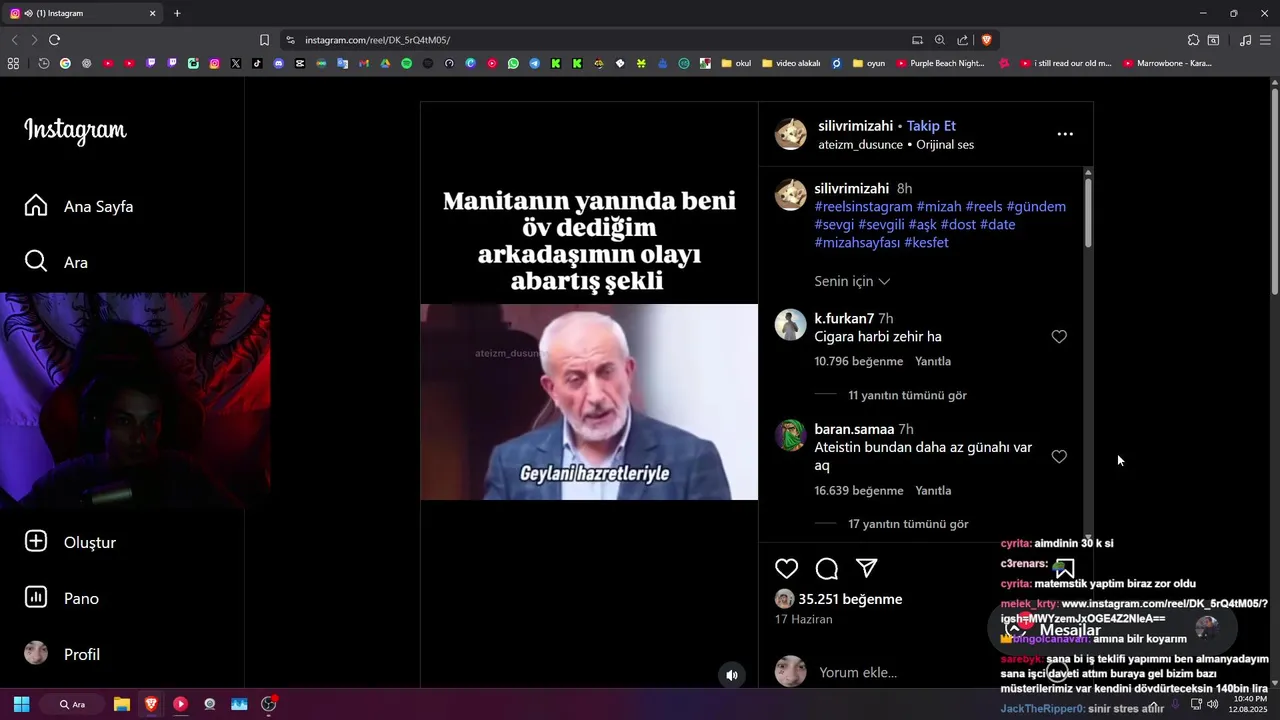
Task: Open Instagram bookmark in bookmarks bar
Action: [x=214, y=63]
